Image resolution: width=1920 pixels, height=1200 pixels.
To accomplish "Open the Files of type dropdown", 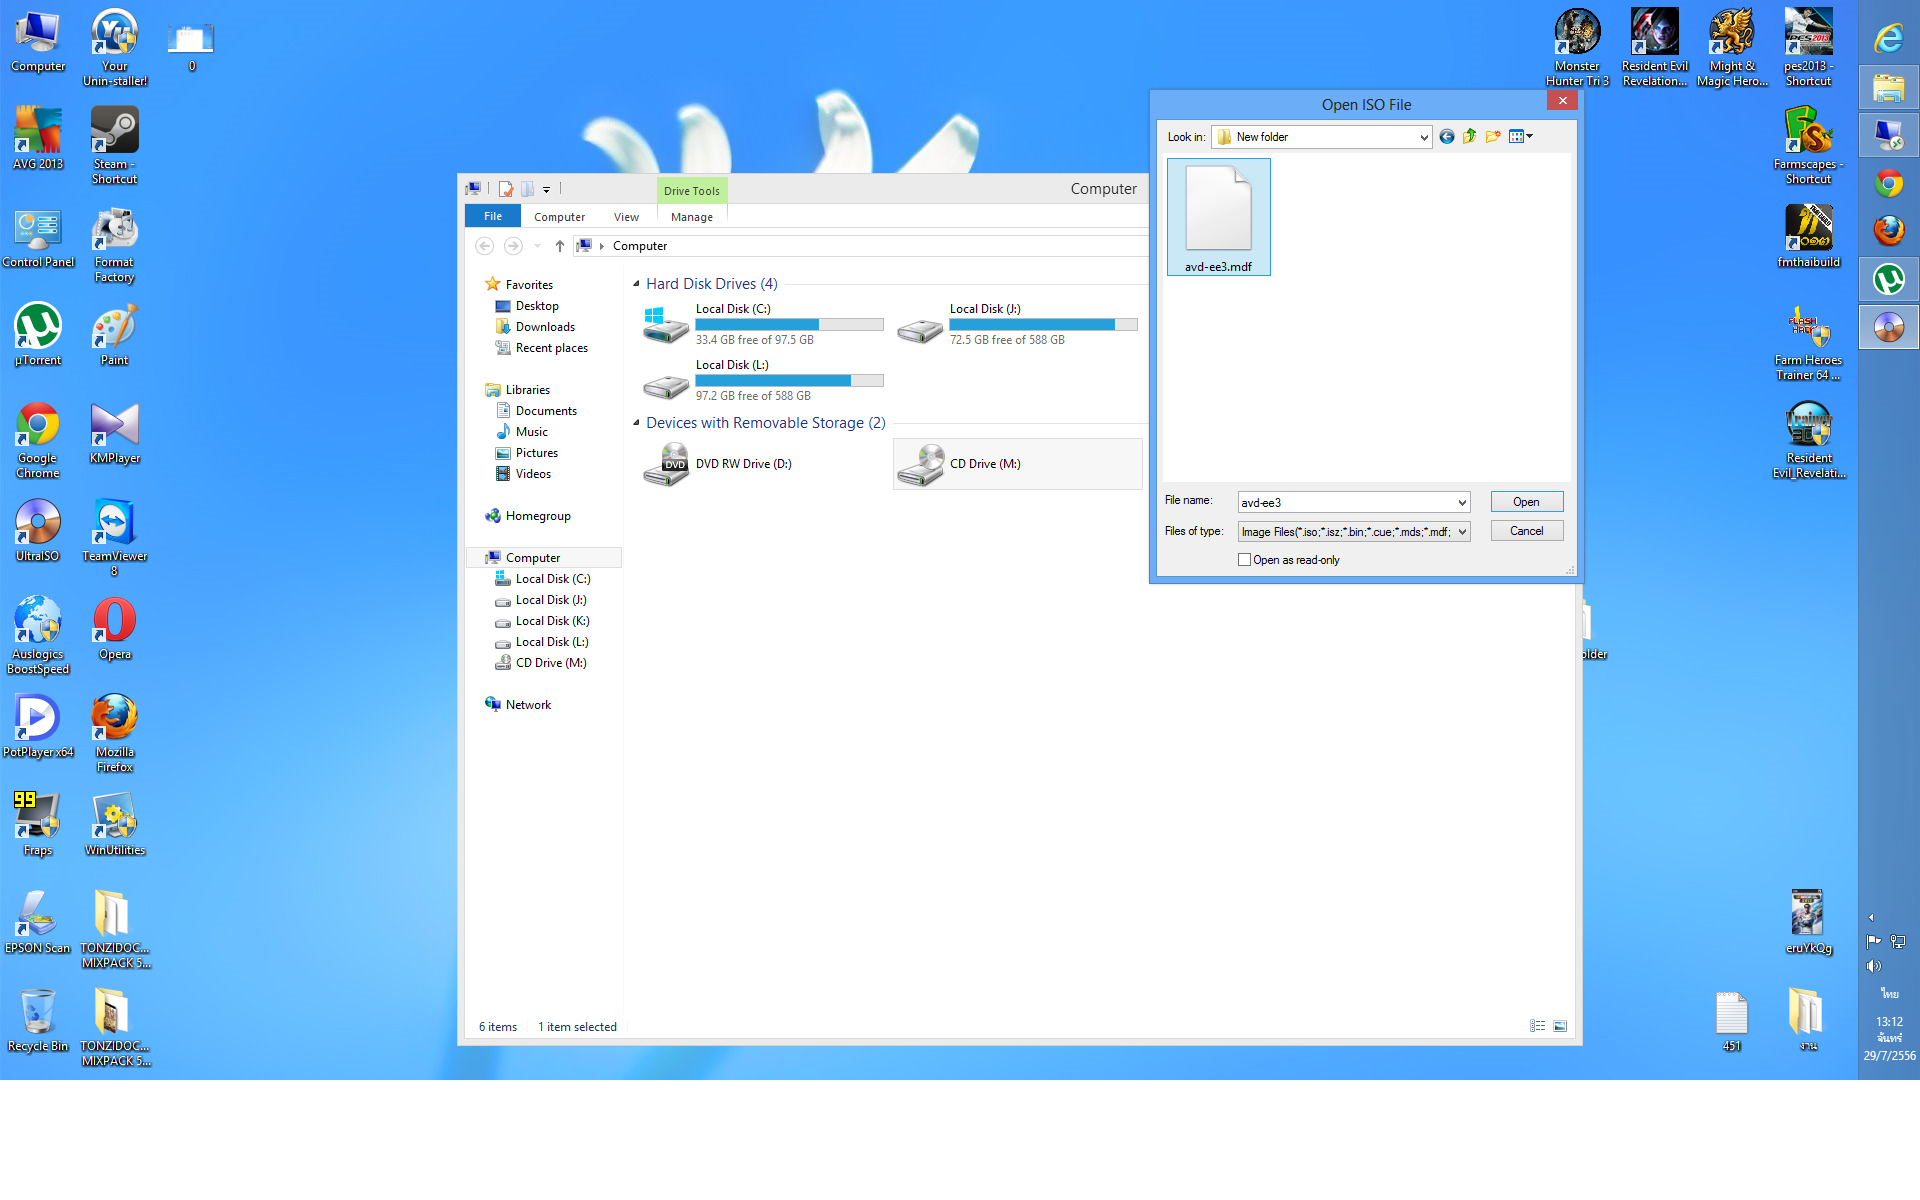I will (1462, 532).
